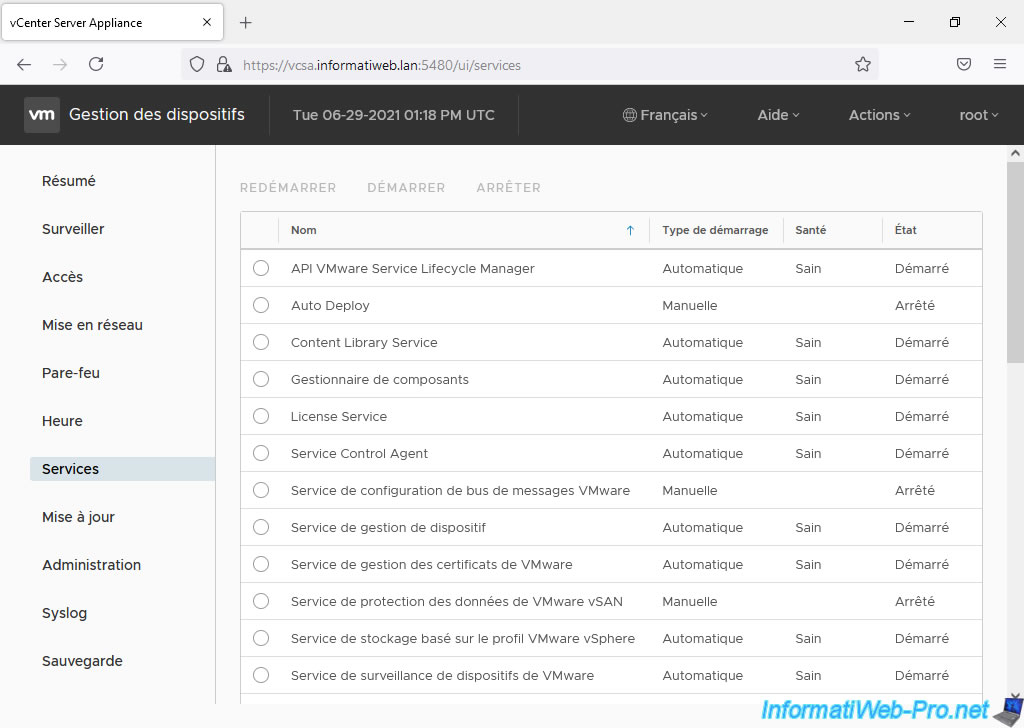Open the Français language dropdown
Viewport: 1024px width, 728px height.
point(665,115)
